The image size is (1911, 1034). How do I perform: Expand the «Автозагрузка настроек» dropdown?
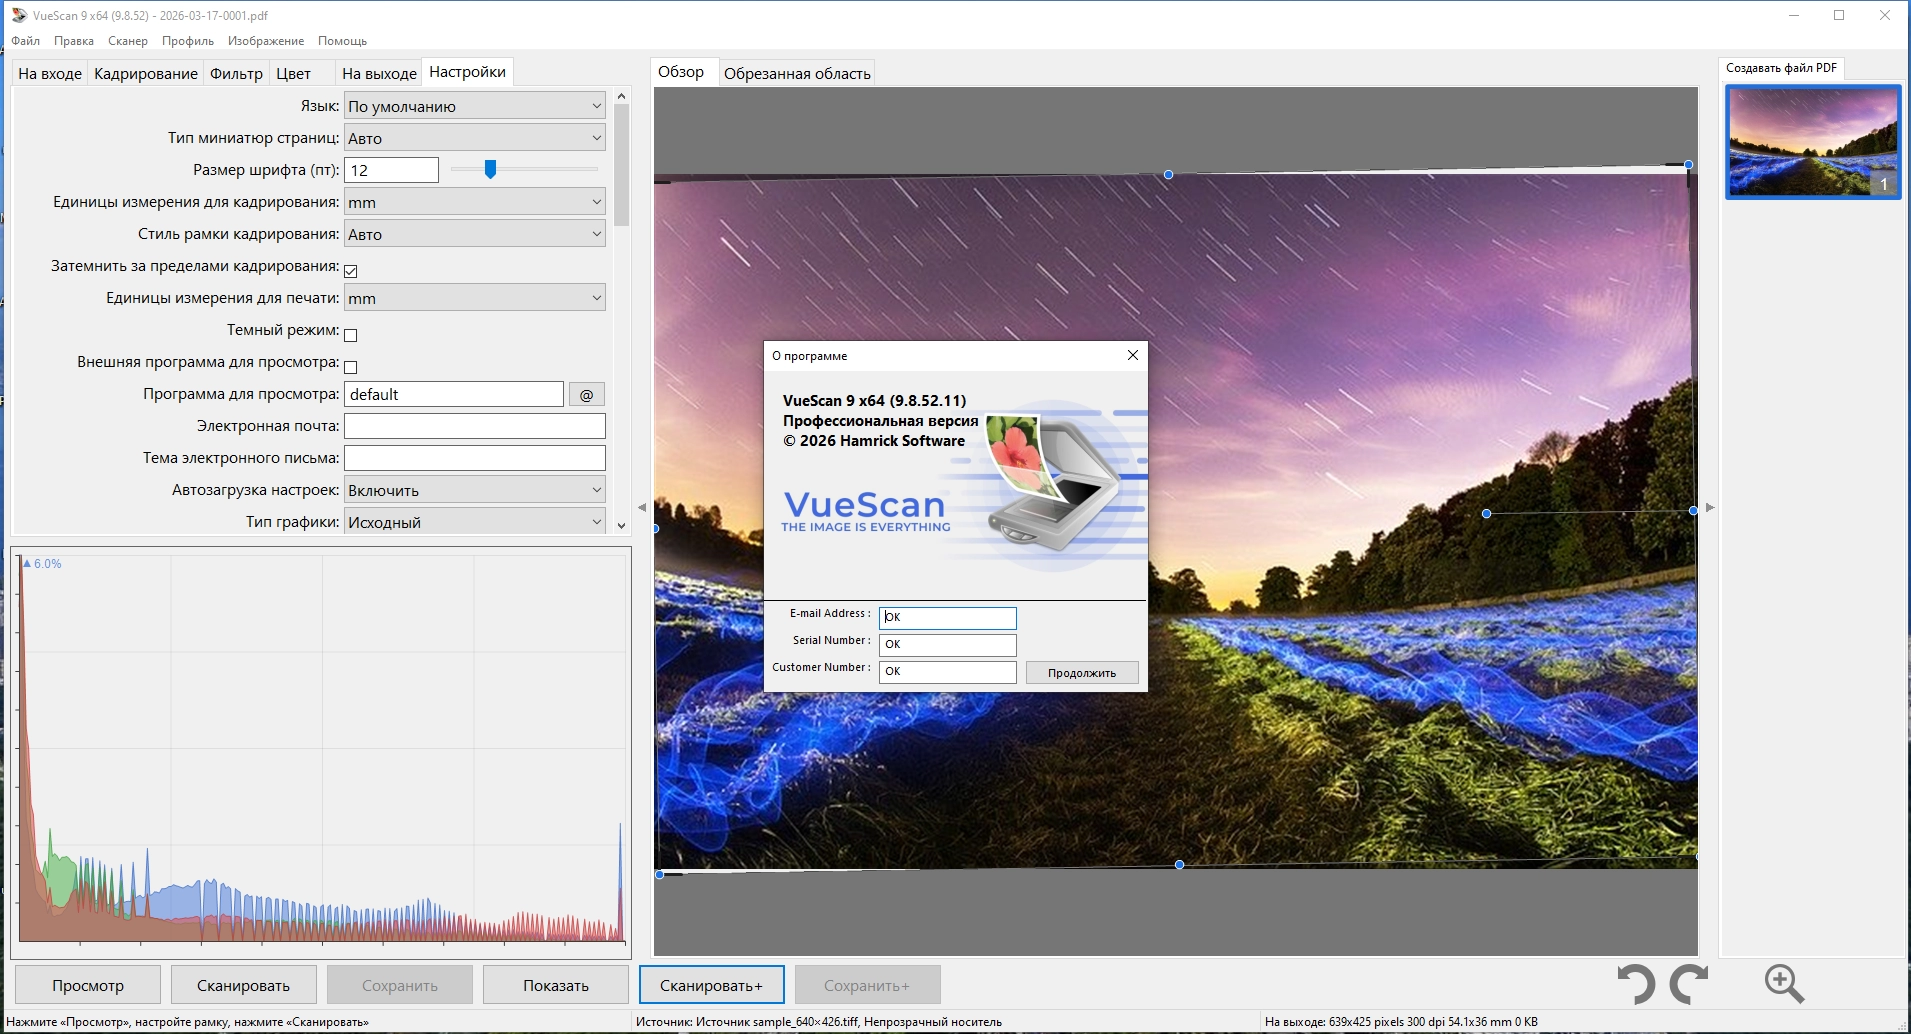pos(474,490)
